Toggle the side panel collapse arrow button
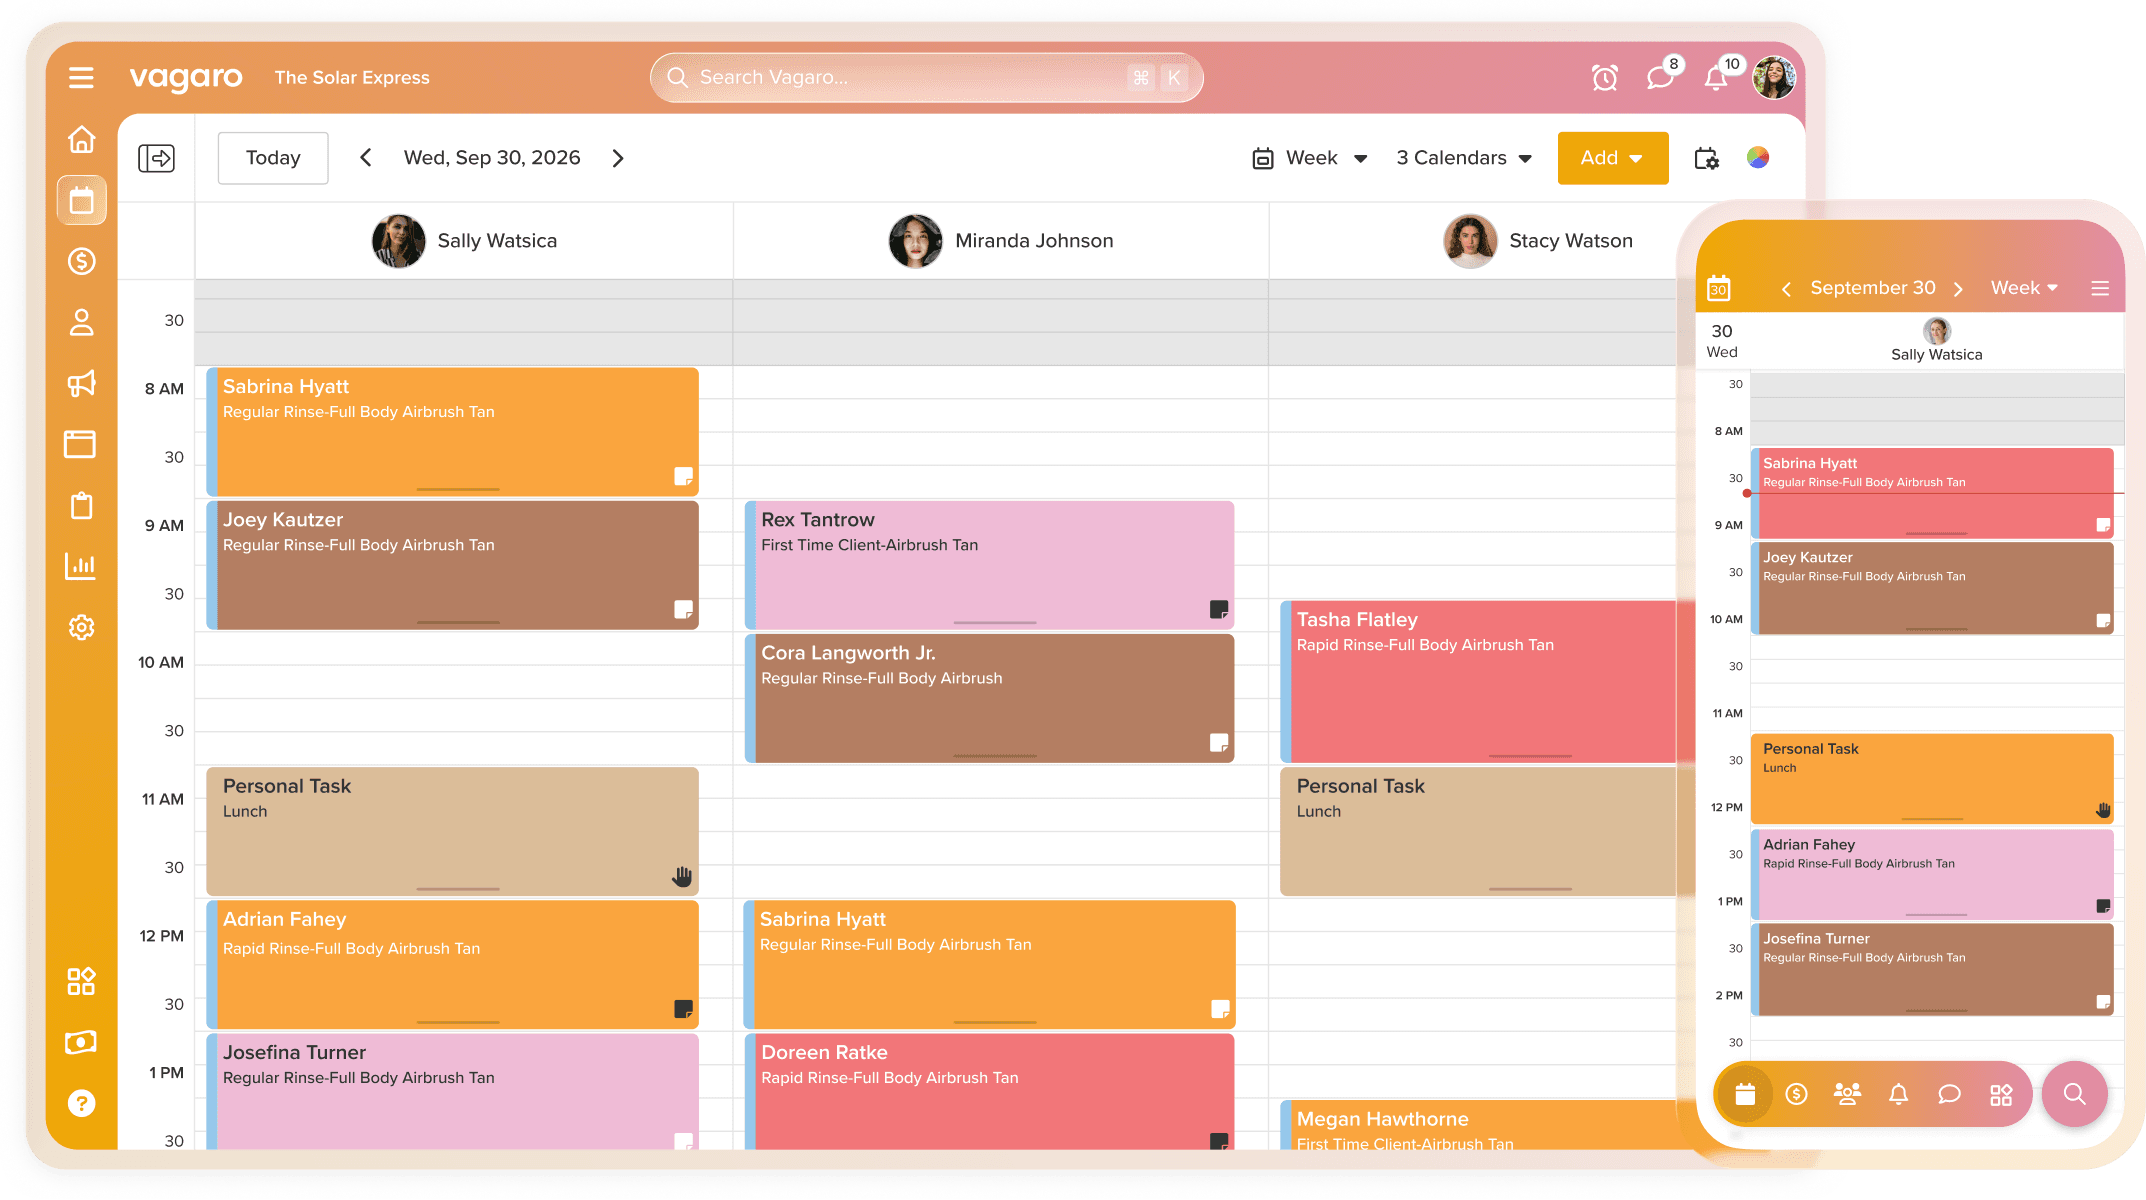2146x1200 pixels. click(x=156, y=158)
